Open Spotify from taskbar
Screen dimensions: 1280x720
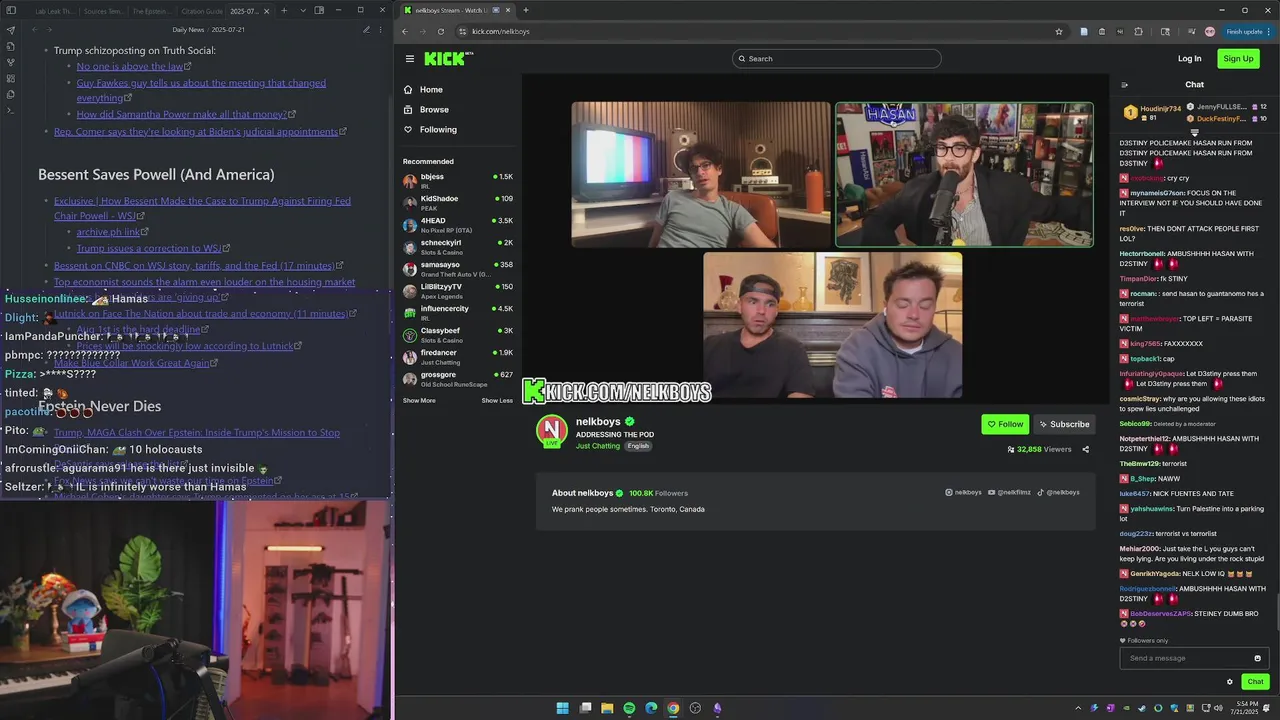[629, 708]
